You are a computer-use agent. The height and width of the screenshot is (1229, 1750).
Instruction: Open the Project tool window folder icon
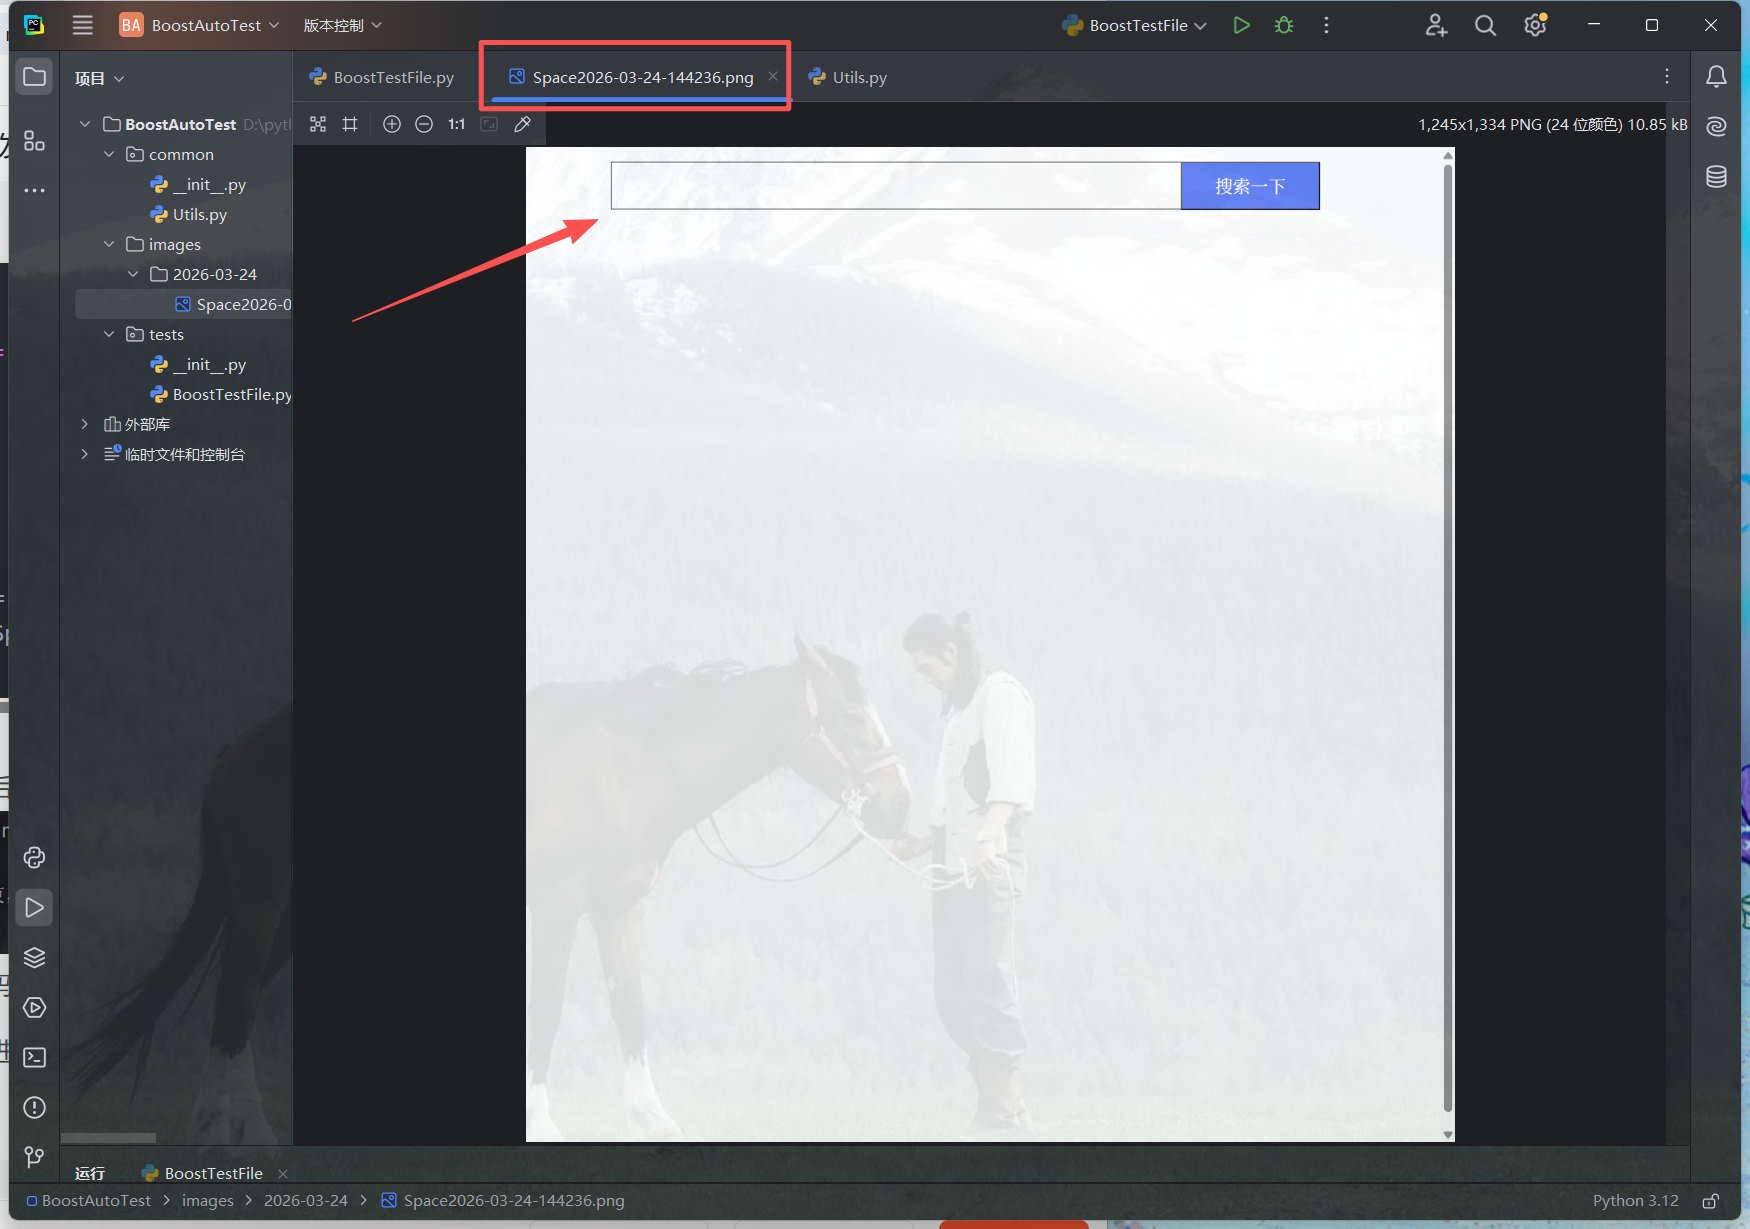click(x=35, y=77)
